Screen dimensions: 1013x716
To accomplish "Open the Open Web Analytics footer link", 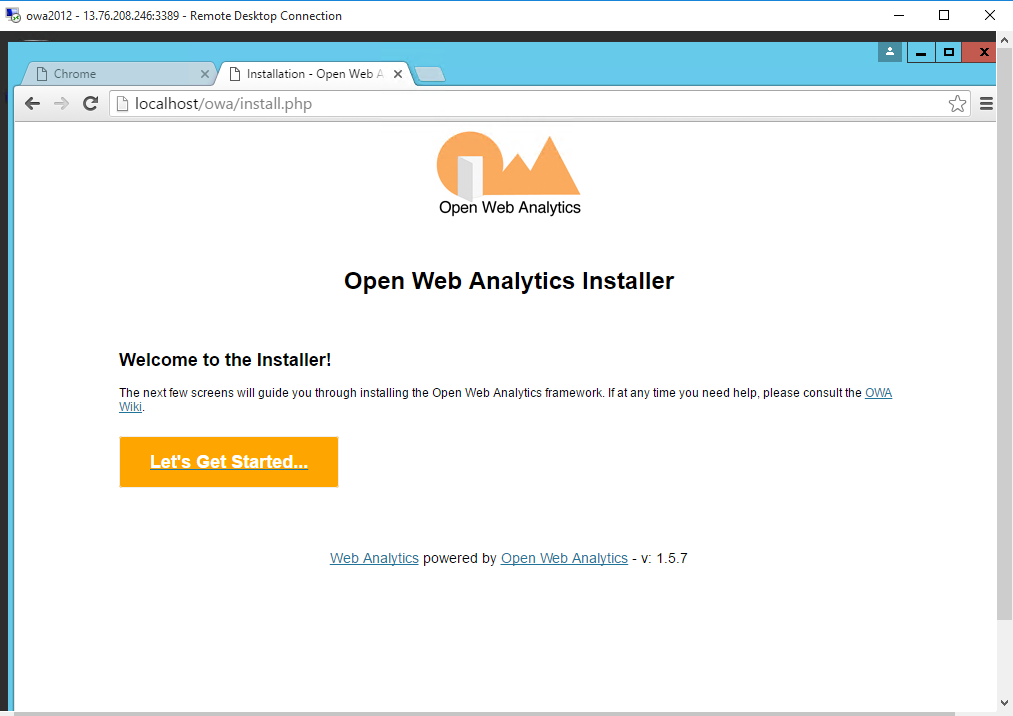I will 563,558.
